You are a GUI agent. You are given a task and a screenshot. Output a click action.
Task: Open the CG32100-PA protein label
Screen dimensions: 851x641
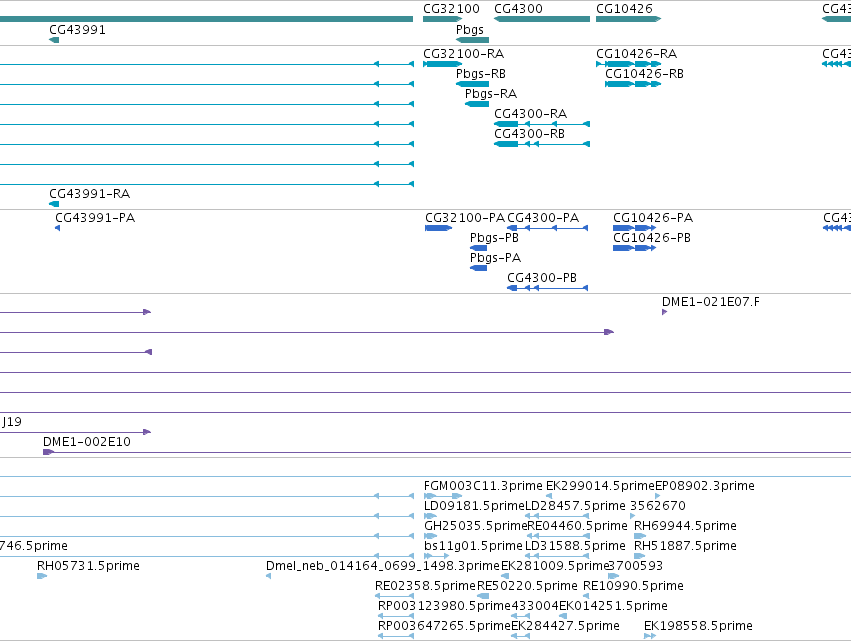(465, 218)
